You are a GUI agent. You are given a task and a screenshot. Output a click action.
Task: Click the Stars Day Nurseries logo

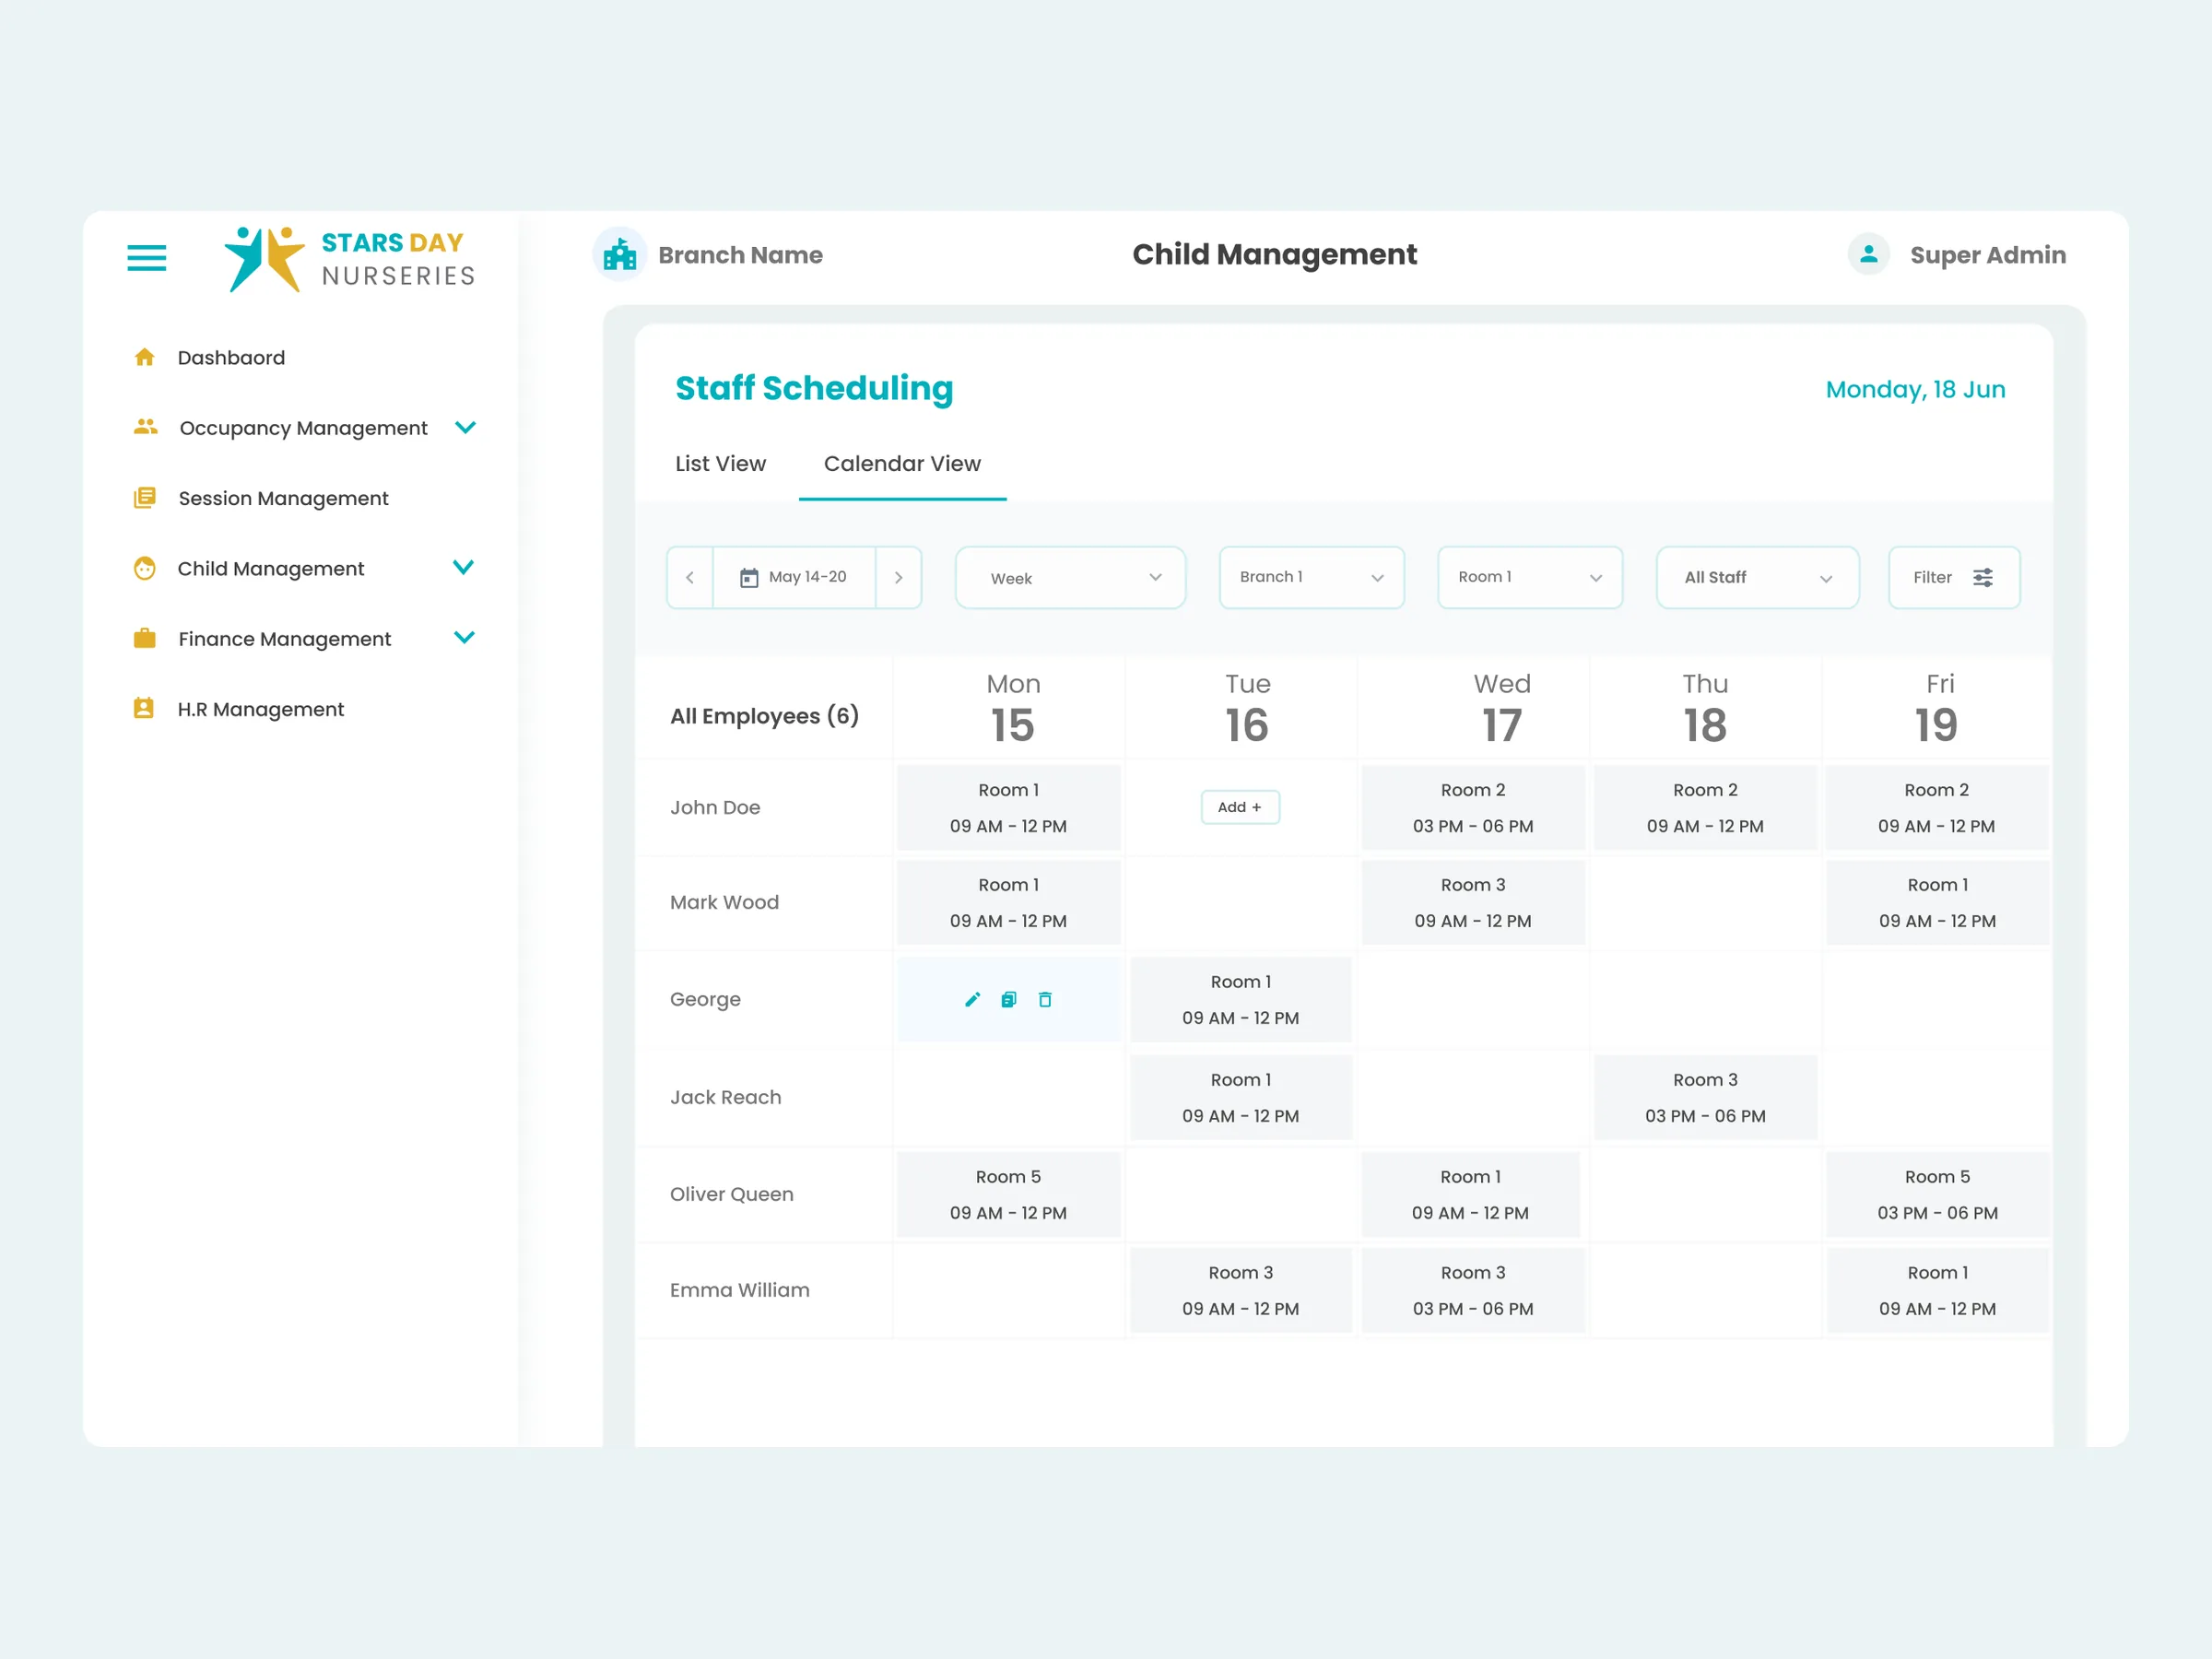click(349, 259)
